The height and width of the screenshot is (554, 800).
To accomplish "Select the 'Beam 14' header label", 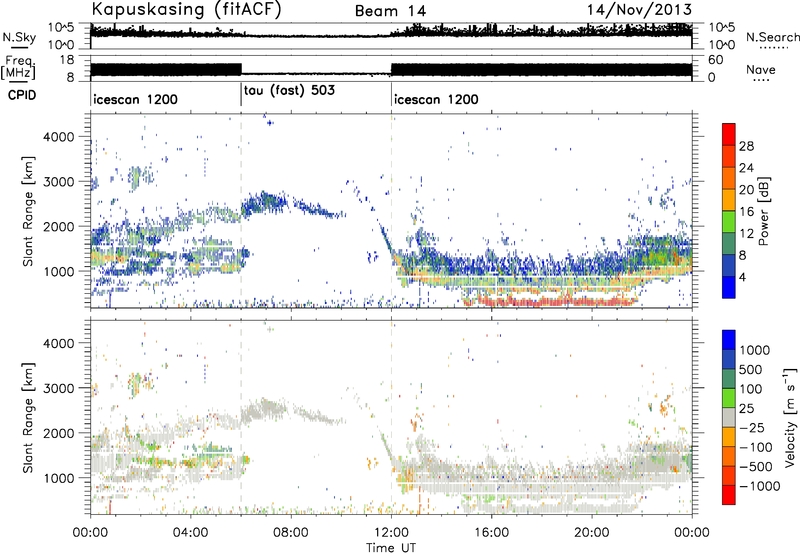I will tap(390, 11).
